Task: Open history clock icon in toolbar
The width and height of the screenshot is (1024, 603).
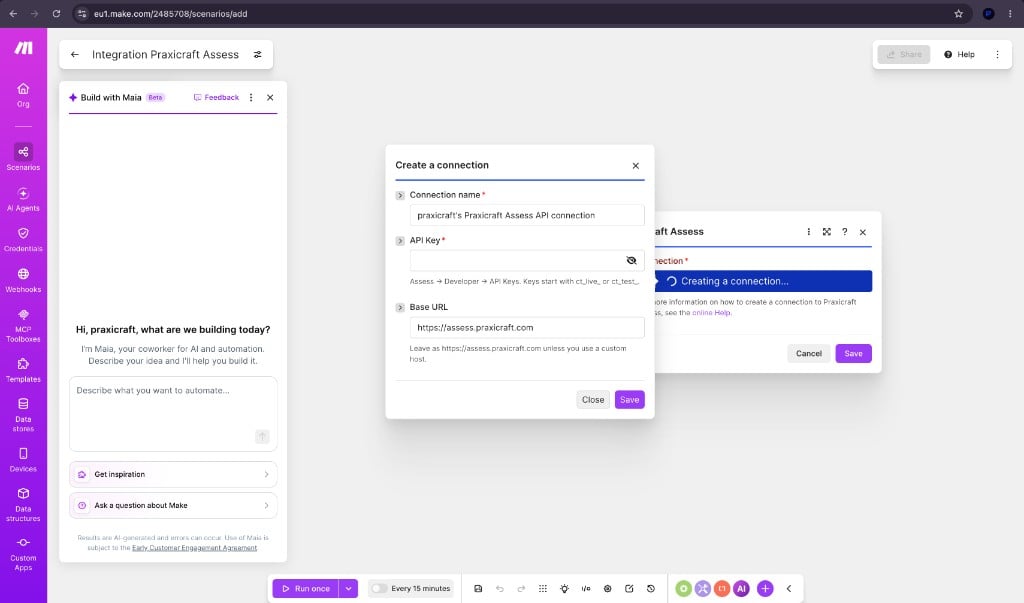Action: coord(650,589)
